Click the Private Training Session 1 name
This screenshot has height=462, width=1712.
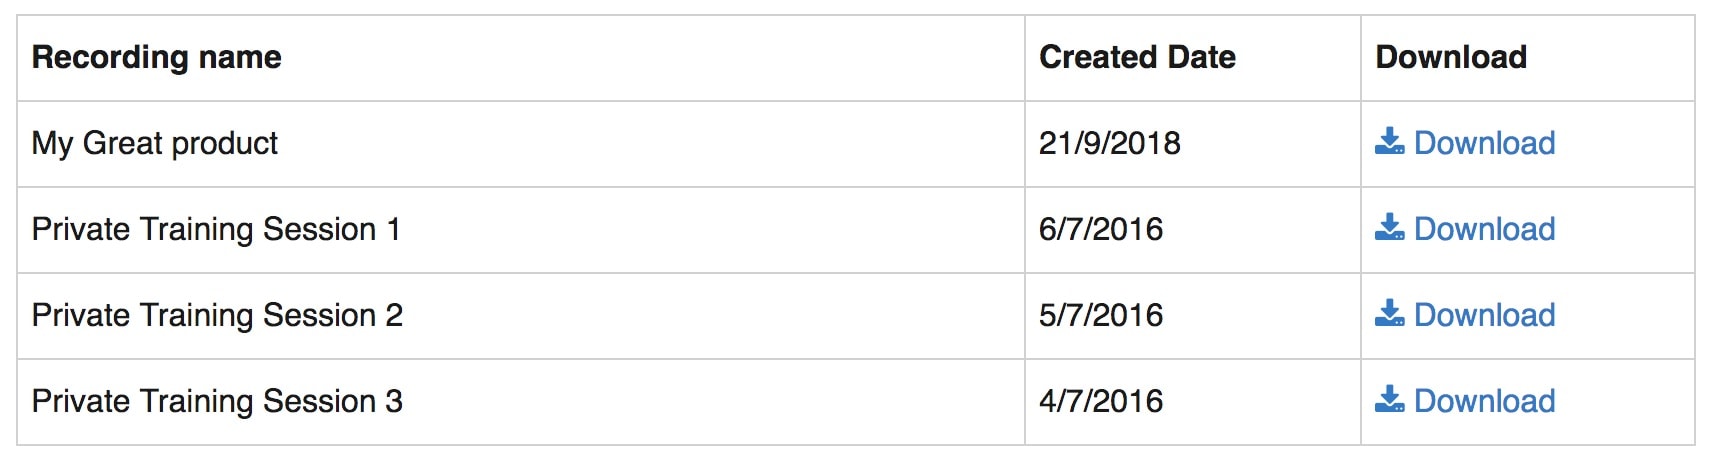pos(216,229)
